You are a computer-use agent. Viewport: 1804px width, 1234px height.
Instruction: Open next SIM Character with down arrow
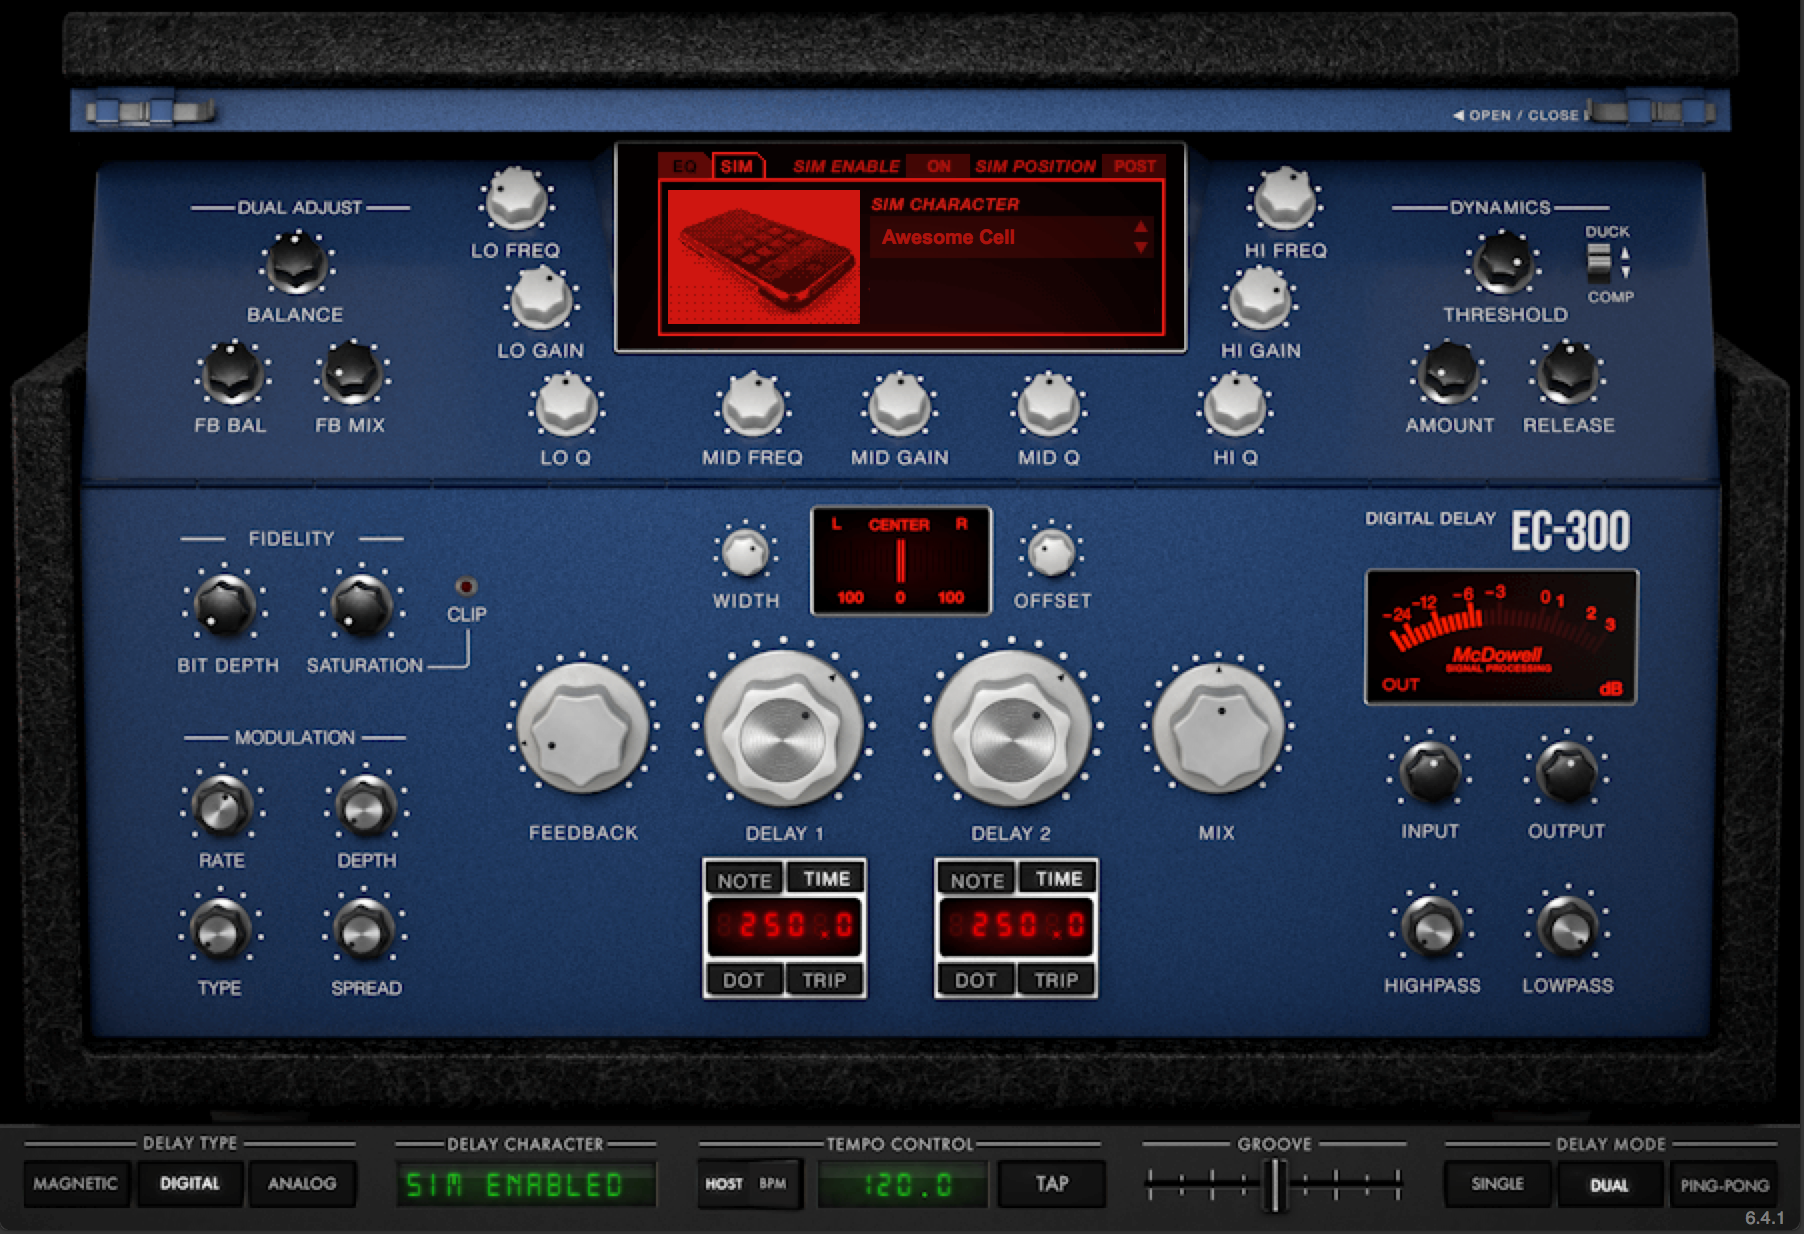point(1140,246)
